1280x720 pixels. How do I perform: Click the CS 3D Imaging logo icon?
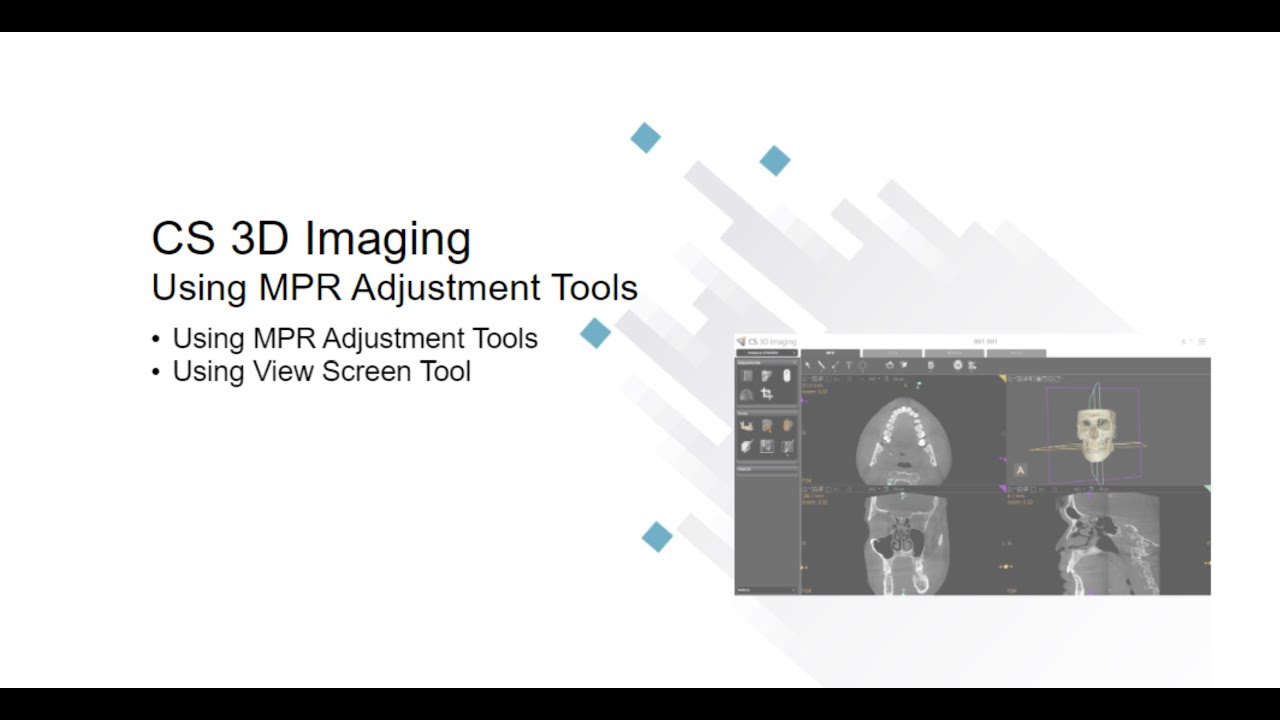[741, 341]
